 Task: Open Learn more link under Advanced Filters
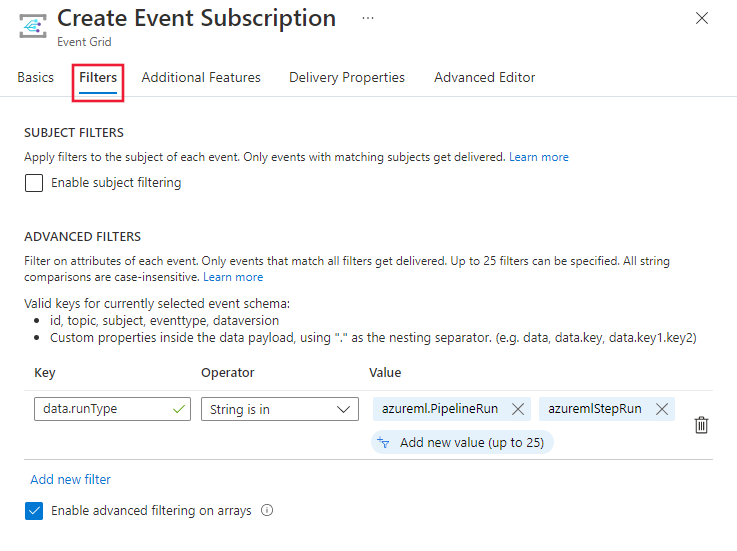pos(233,277)
